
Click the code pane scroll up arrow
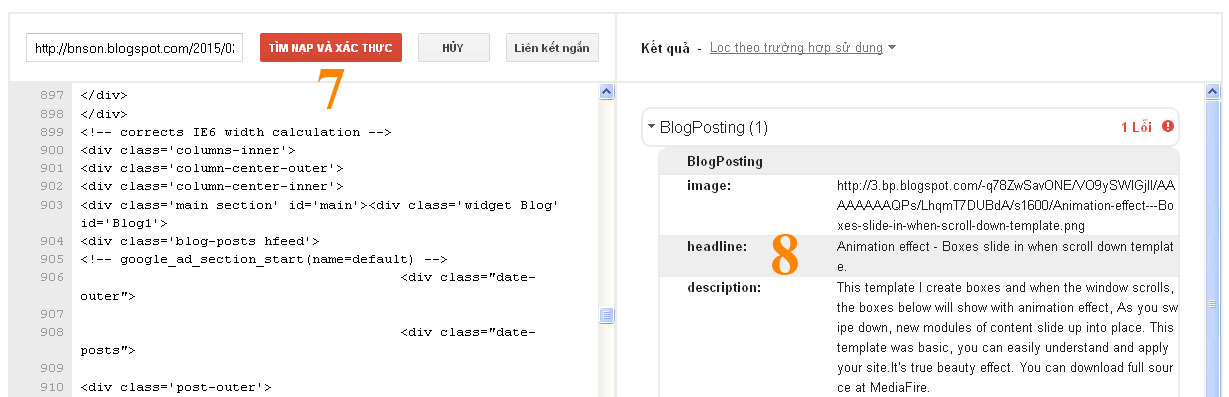coord(606,92)
